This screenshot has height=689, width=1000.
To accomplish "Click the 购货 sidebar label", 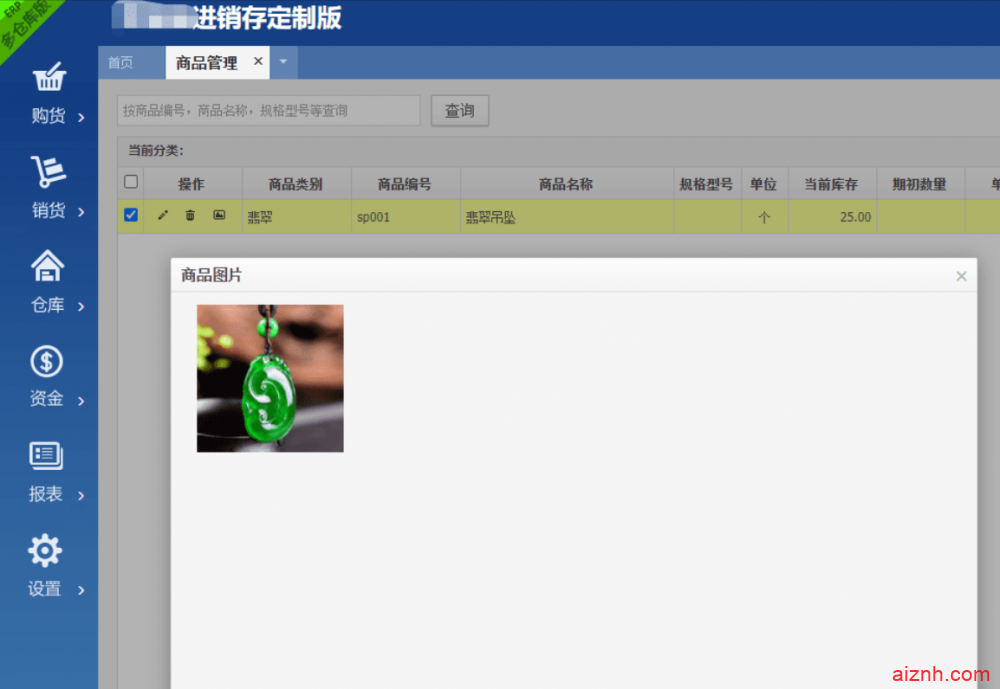I will click(x=48, y=115).
